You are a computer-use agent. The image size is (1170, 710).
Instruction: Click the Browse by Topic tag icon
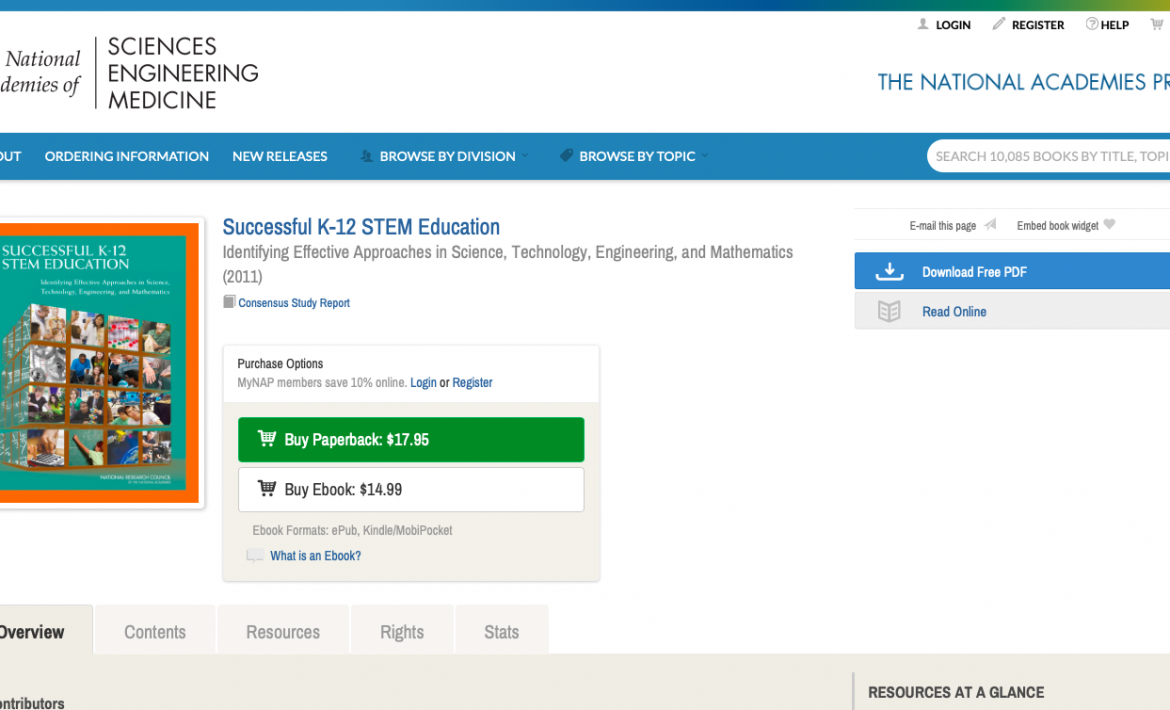click(x=566, y=155)
